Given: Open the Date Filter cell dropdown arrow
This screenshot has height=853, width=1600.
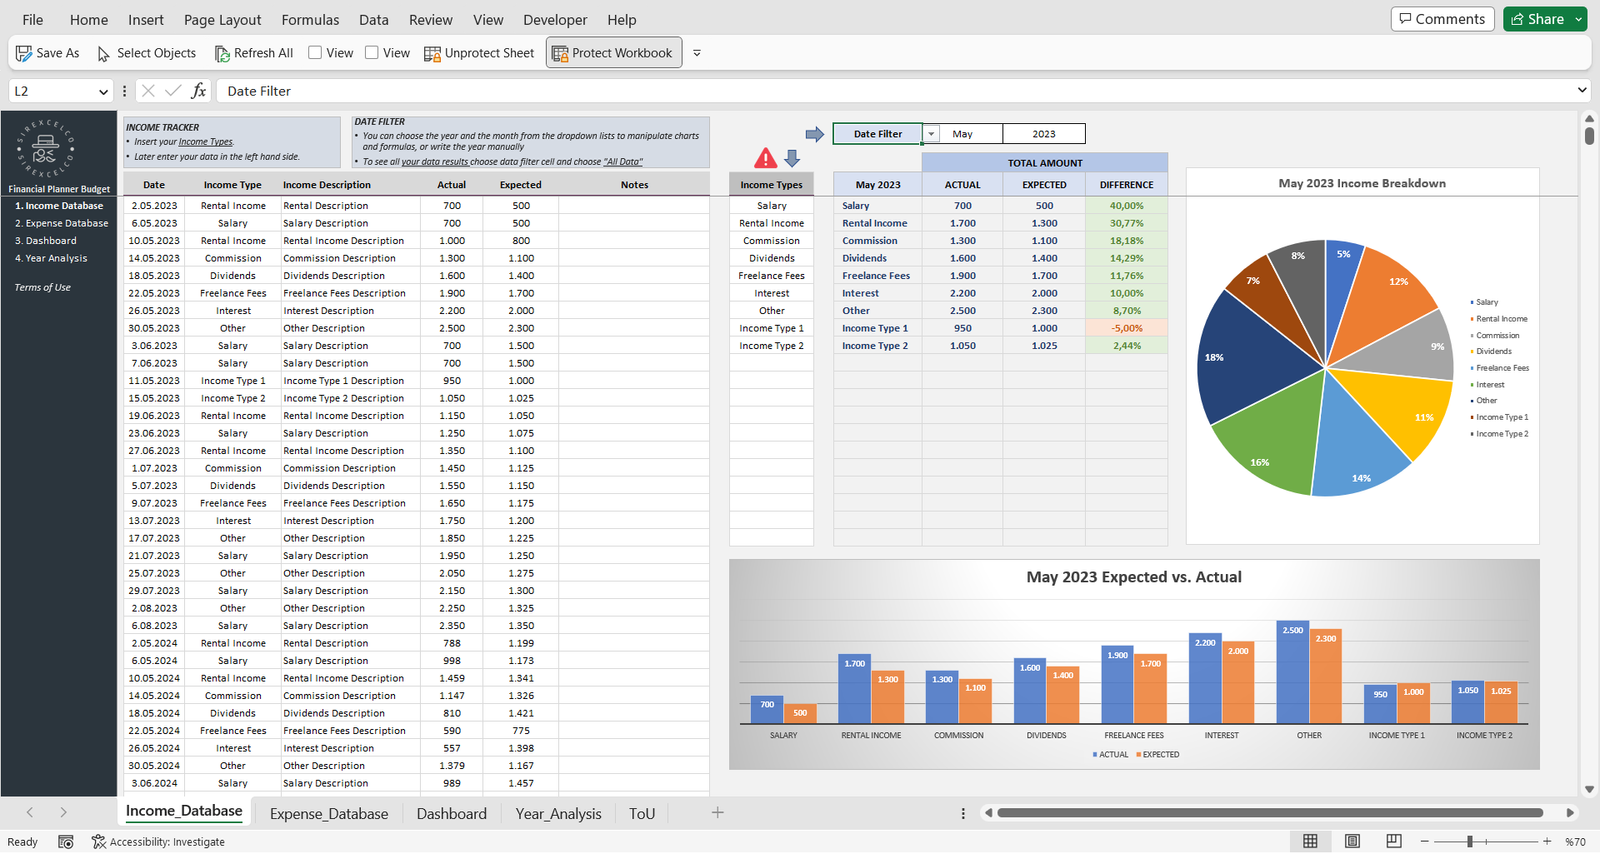Looking at the screenshot, I should click(x=931, y=134).
